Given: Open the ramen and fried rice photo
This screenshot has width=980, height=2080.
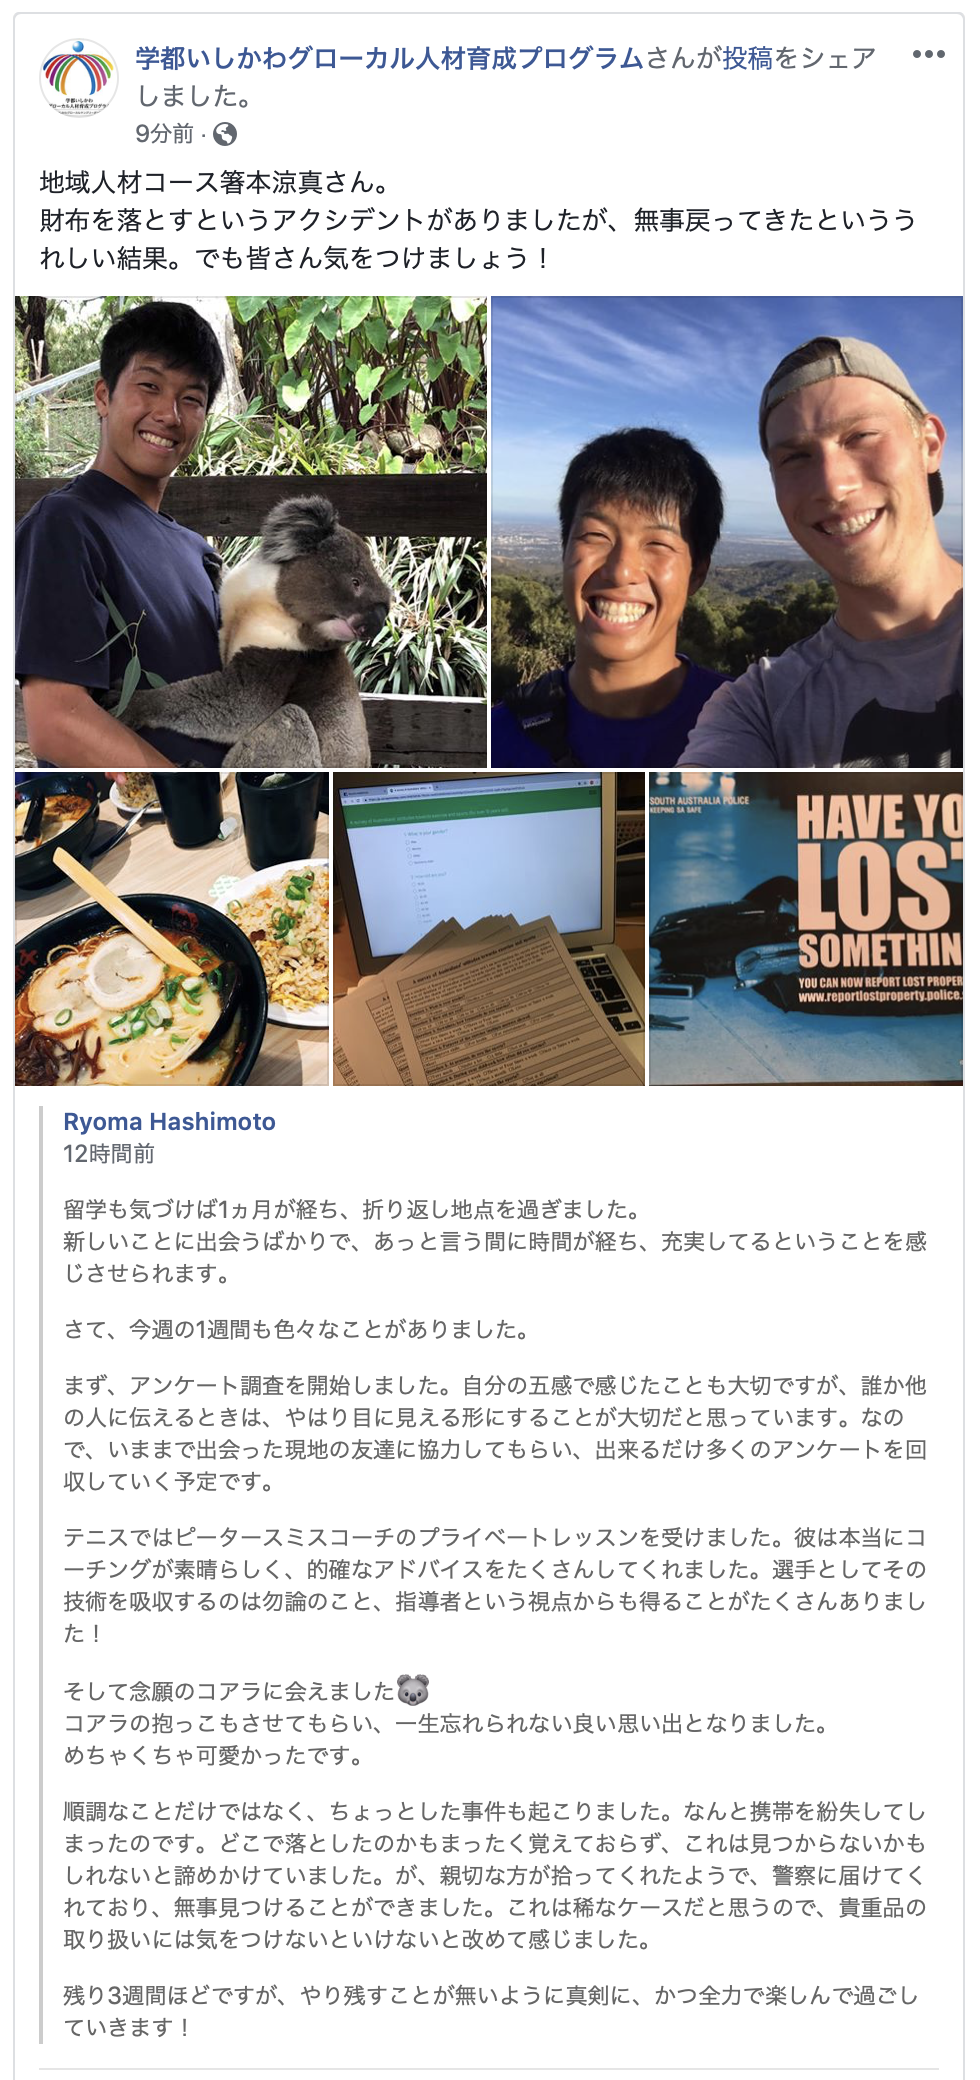Looking at the screenshot, I should coord(172,928).
